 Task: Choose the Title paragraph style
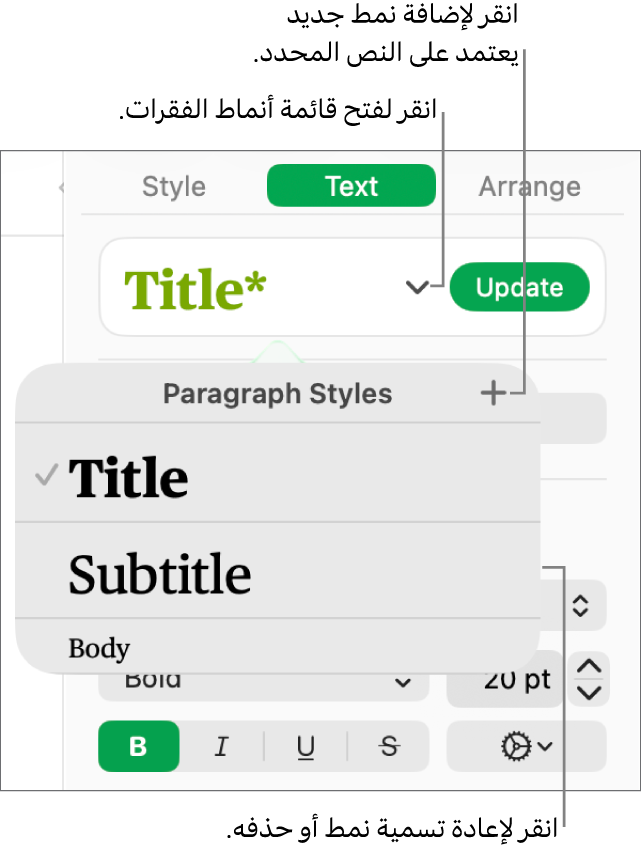(x=128, y=477)
